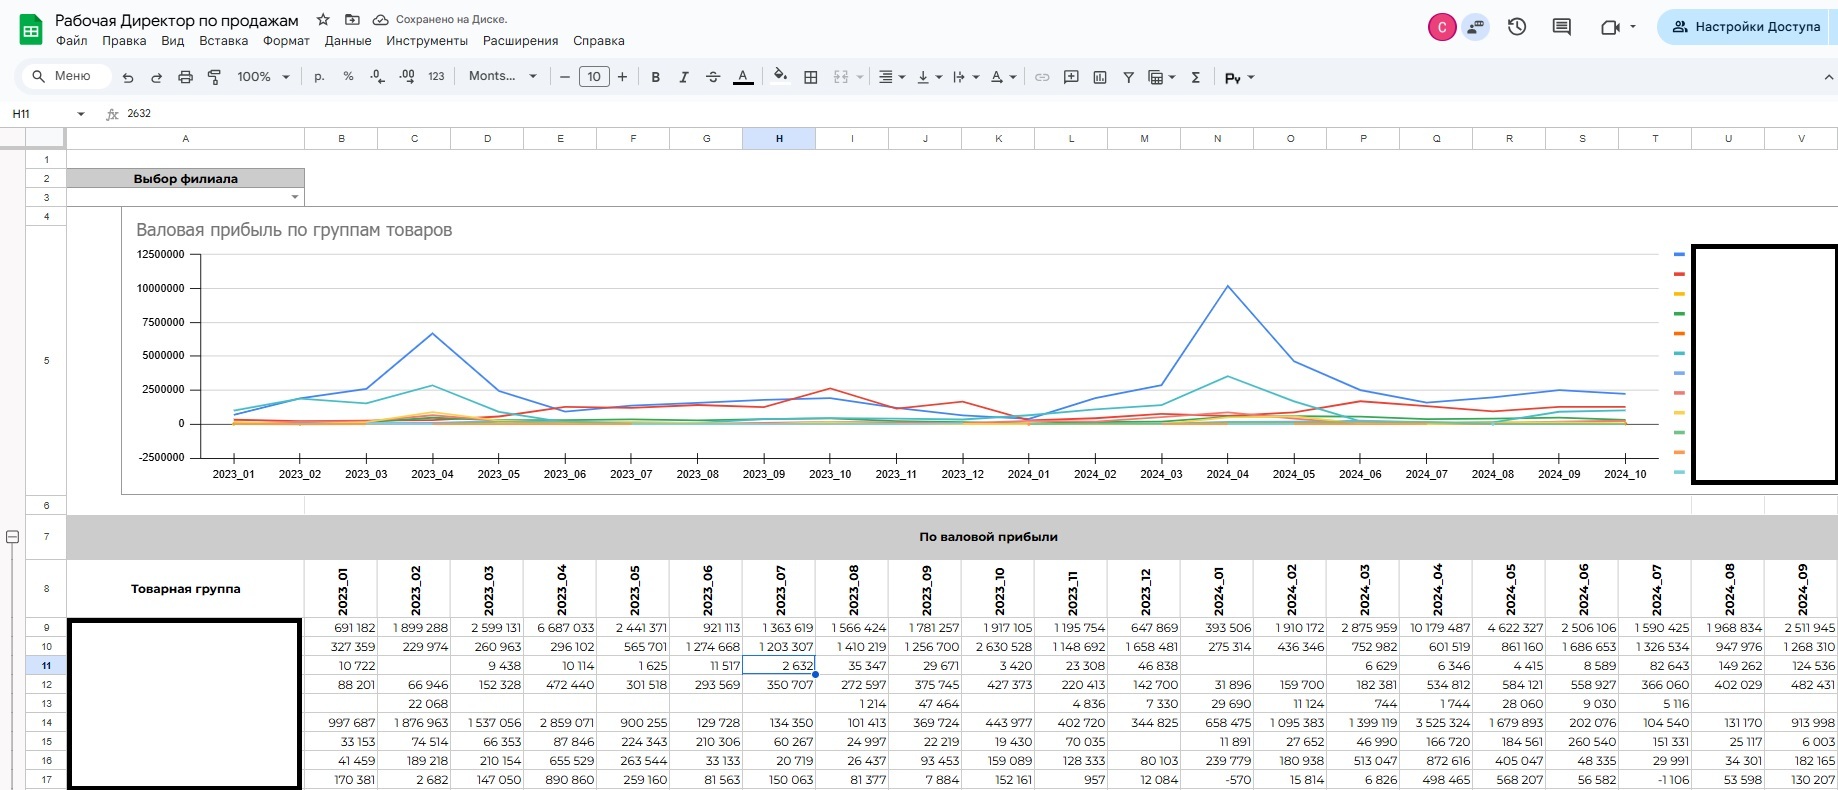Open the 100% zoom dropdown

263,77
